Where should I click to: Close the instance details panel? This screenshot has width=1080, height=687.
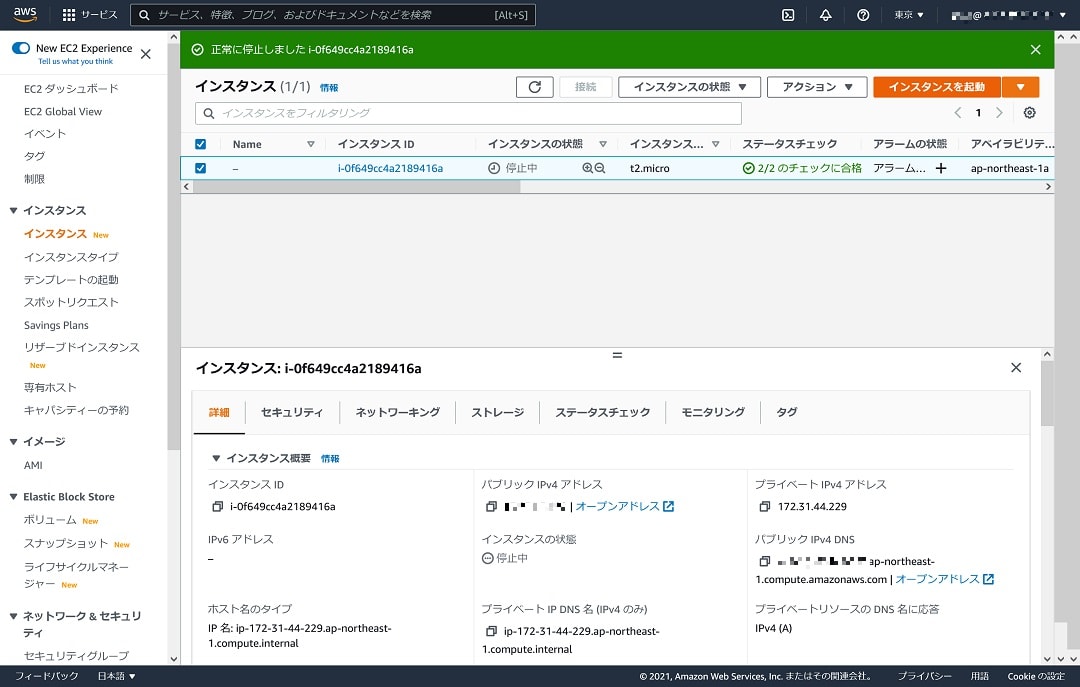1016,368
